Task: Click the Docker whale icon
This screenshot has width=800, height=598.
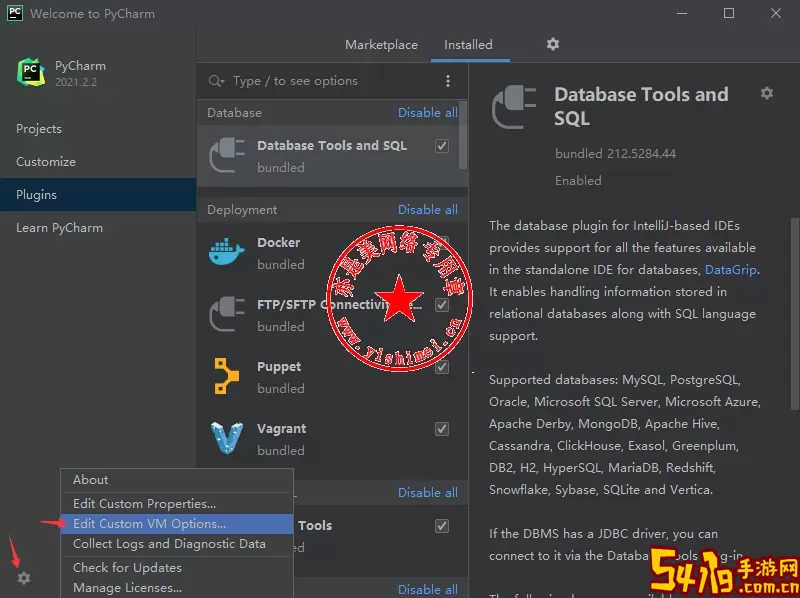Action: click(x=227, y=252)
